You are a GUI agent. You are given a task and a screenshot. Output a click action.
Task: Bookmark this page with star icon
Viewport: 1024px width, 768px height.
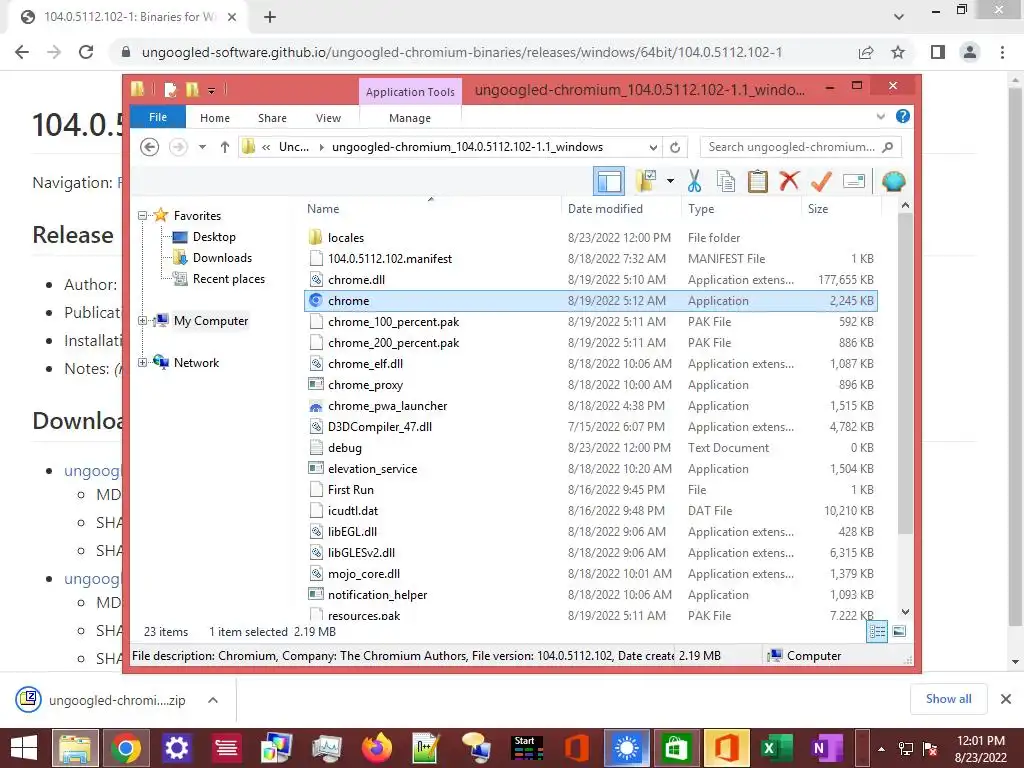pos(899,52)
